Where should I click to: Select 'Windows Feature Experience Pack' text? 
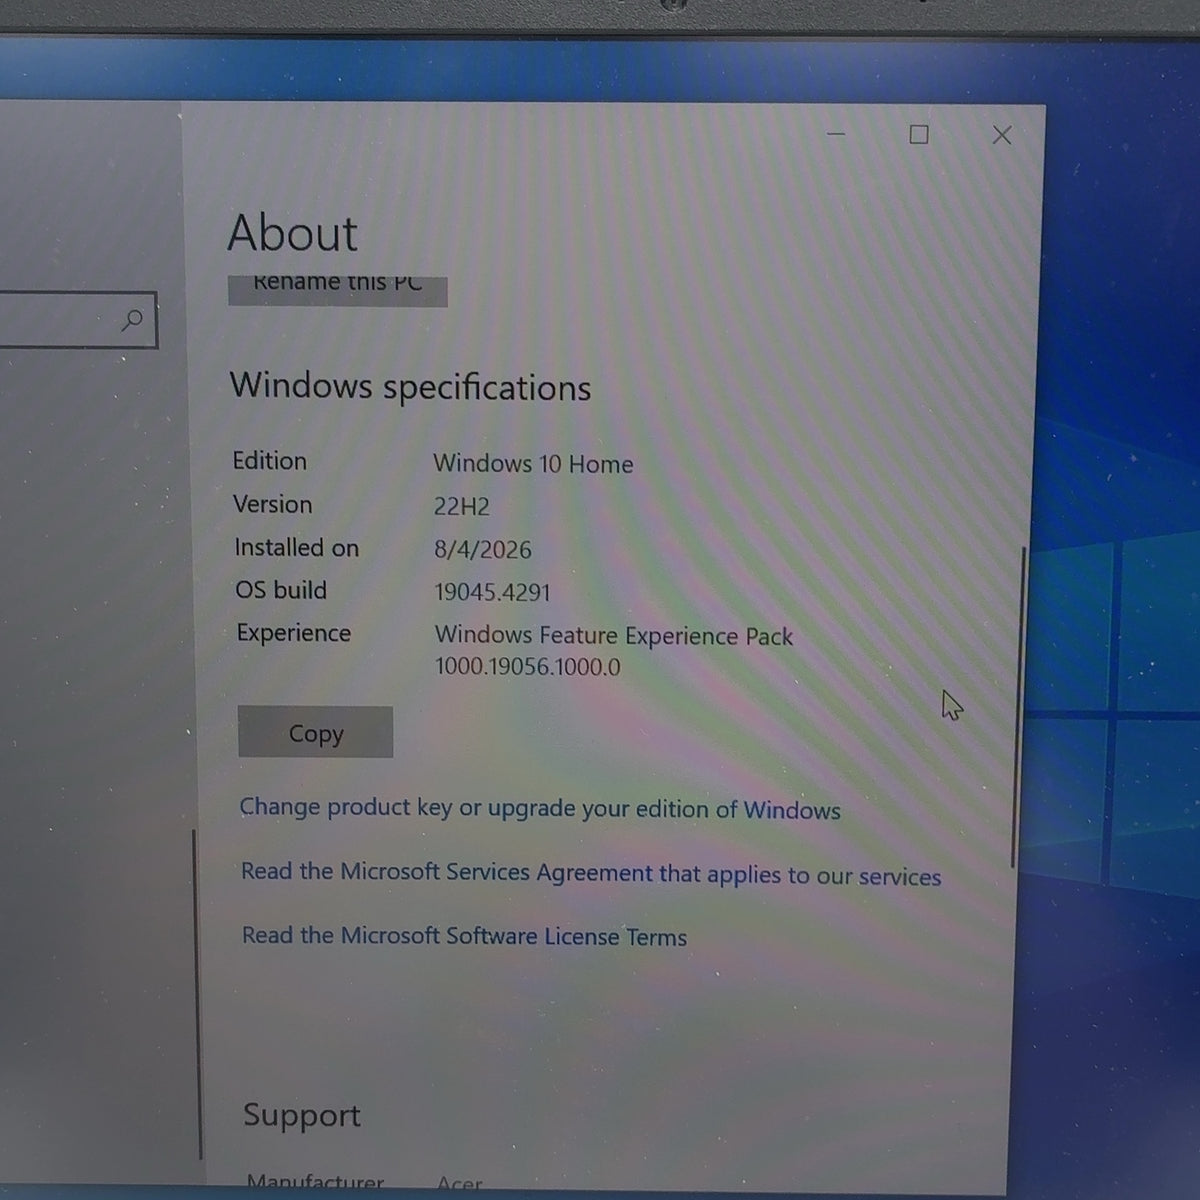click(x=614, y=636)
